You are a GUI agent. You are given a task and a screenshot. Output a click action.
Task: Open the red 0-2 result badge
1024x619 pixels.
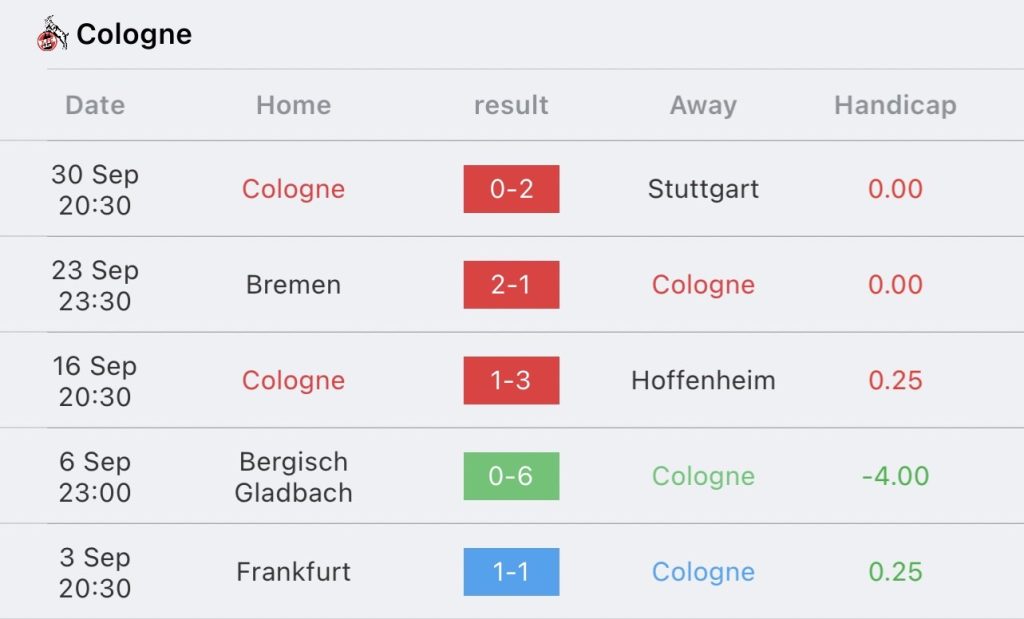point(511,189)
